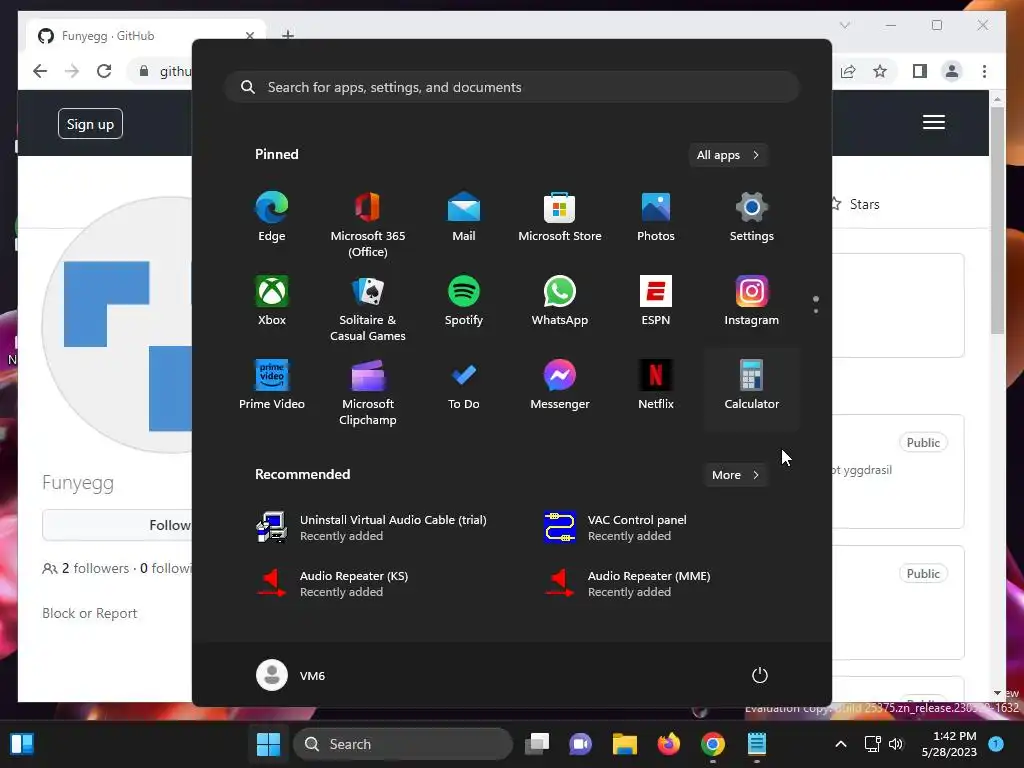Follow the Funyegg GitHub user
The height and width of the screenshot is (768, 1024).
[x=118, y=525]
